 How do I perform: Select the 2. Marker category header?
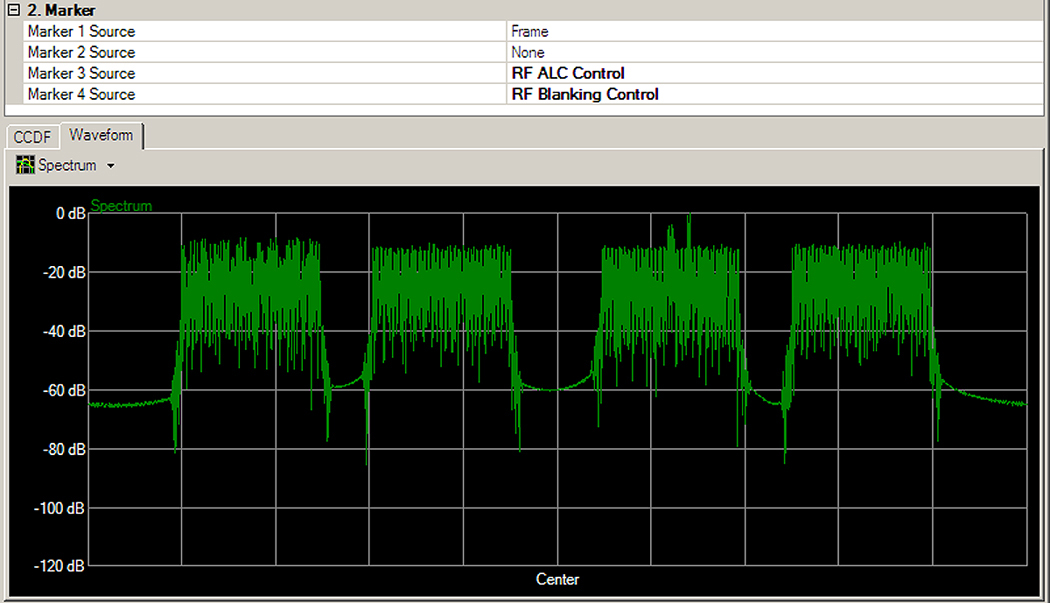[x=62, y=10]
